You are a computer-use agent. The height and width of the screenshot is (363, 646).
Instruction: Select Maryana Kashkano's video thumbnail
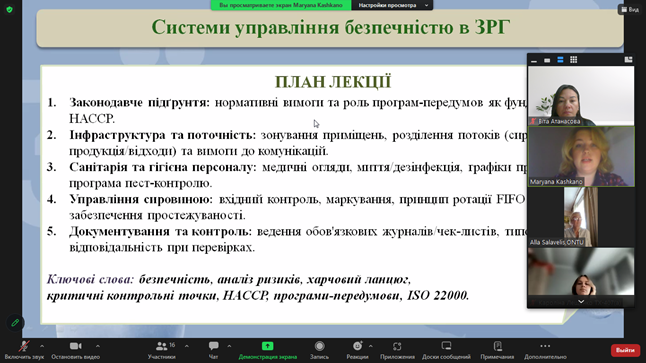(x=581, y=157)
